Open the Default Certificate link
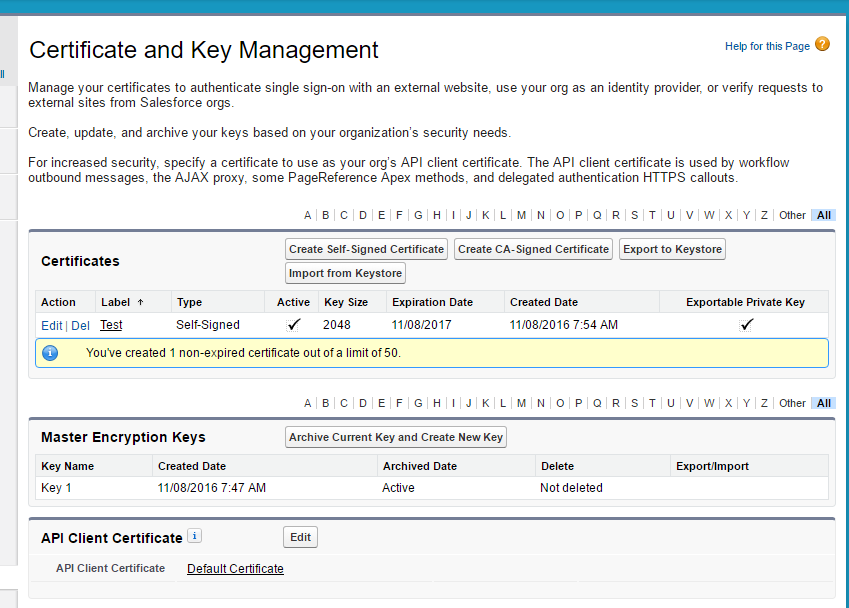 pos(235,569)
